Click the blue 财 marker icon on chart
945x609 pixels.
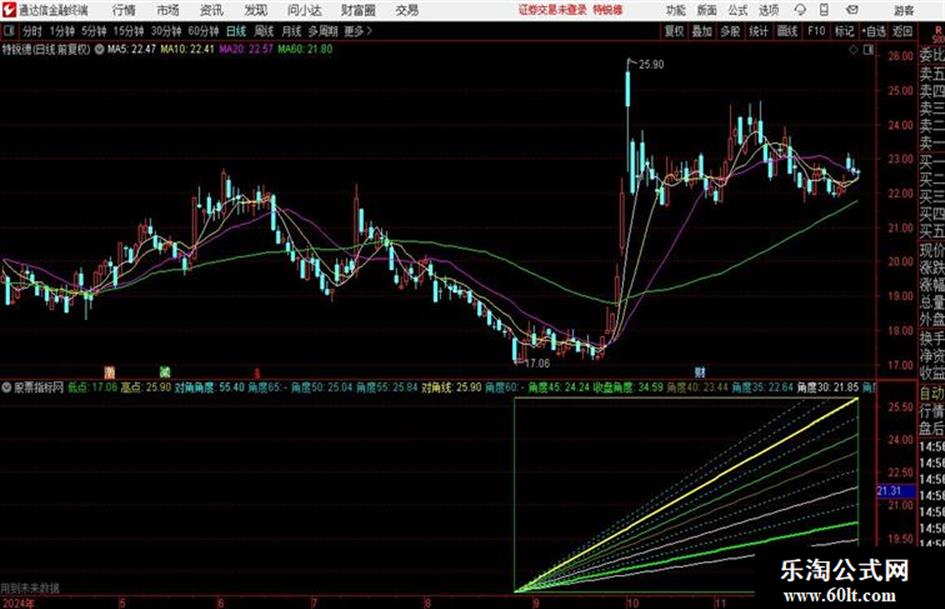point(700,371)
